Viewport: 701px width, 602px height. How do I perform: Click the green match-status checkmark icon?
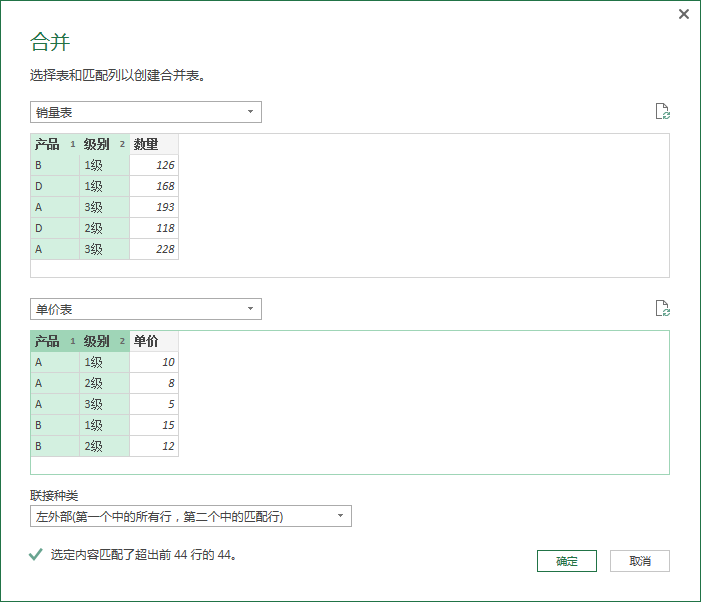click(36, 554)
